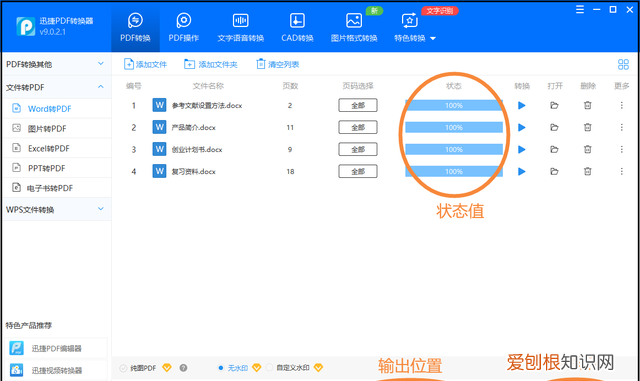Image resolution: width=640 pixels, height=381 pixels.
Task: Open more options for 产品简介.docx
Action: click(622, 127)
